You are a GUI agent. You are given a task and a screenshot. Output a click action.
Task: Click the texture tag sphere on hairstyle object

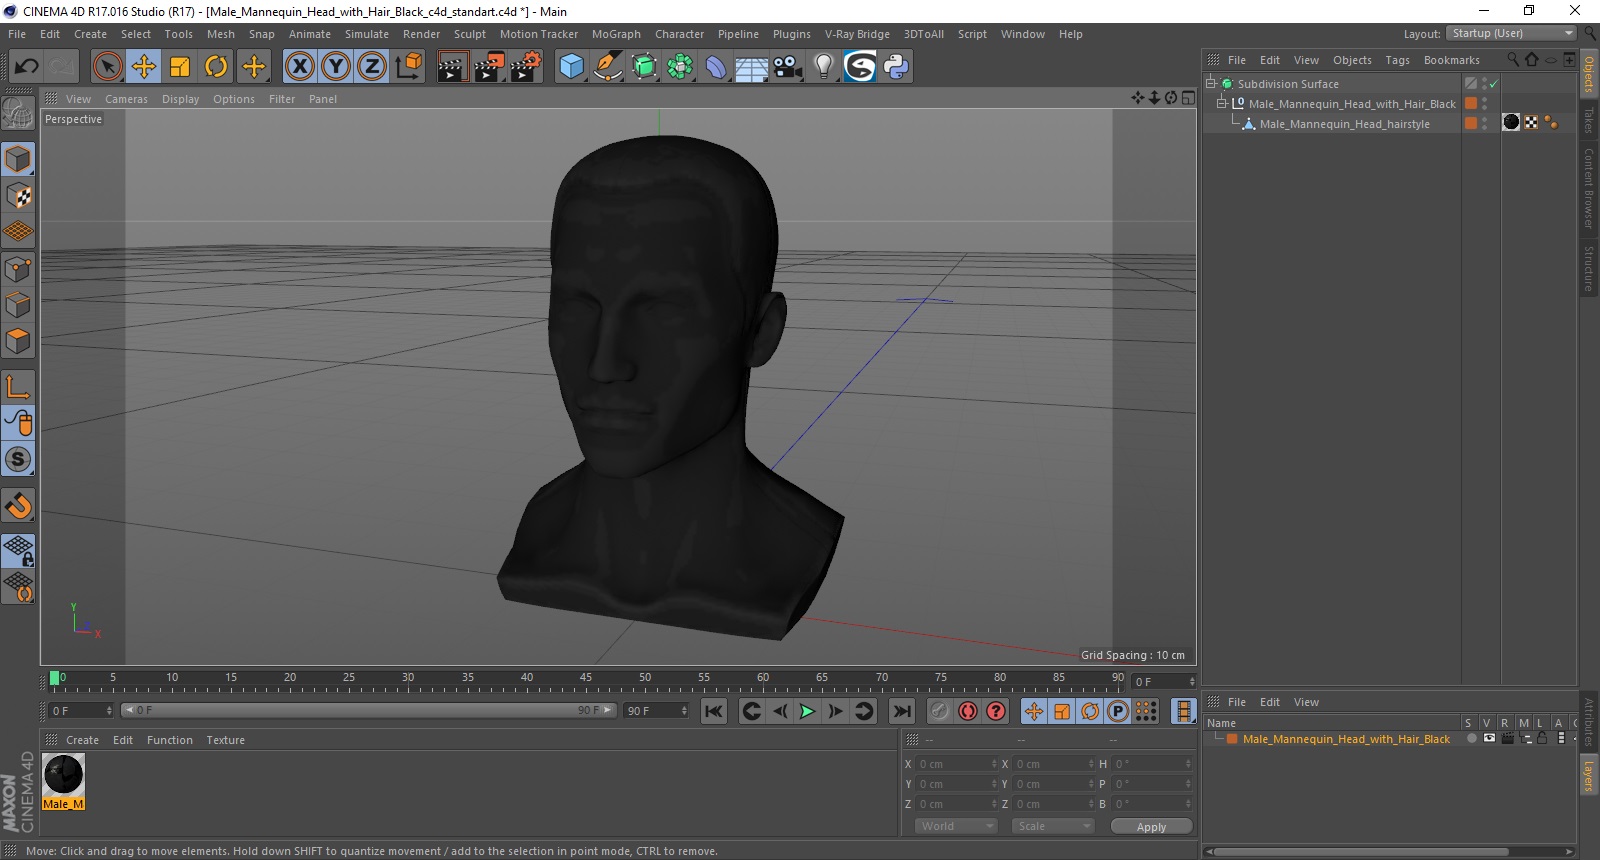point(1511,123)
